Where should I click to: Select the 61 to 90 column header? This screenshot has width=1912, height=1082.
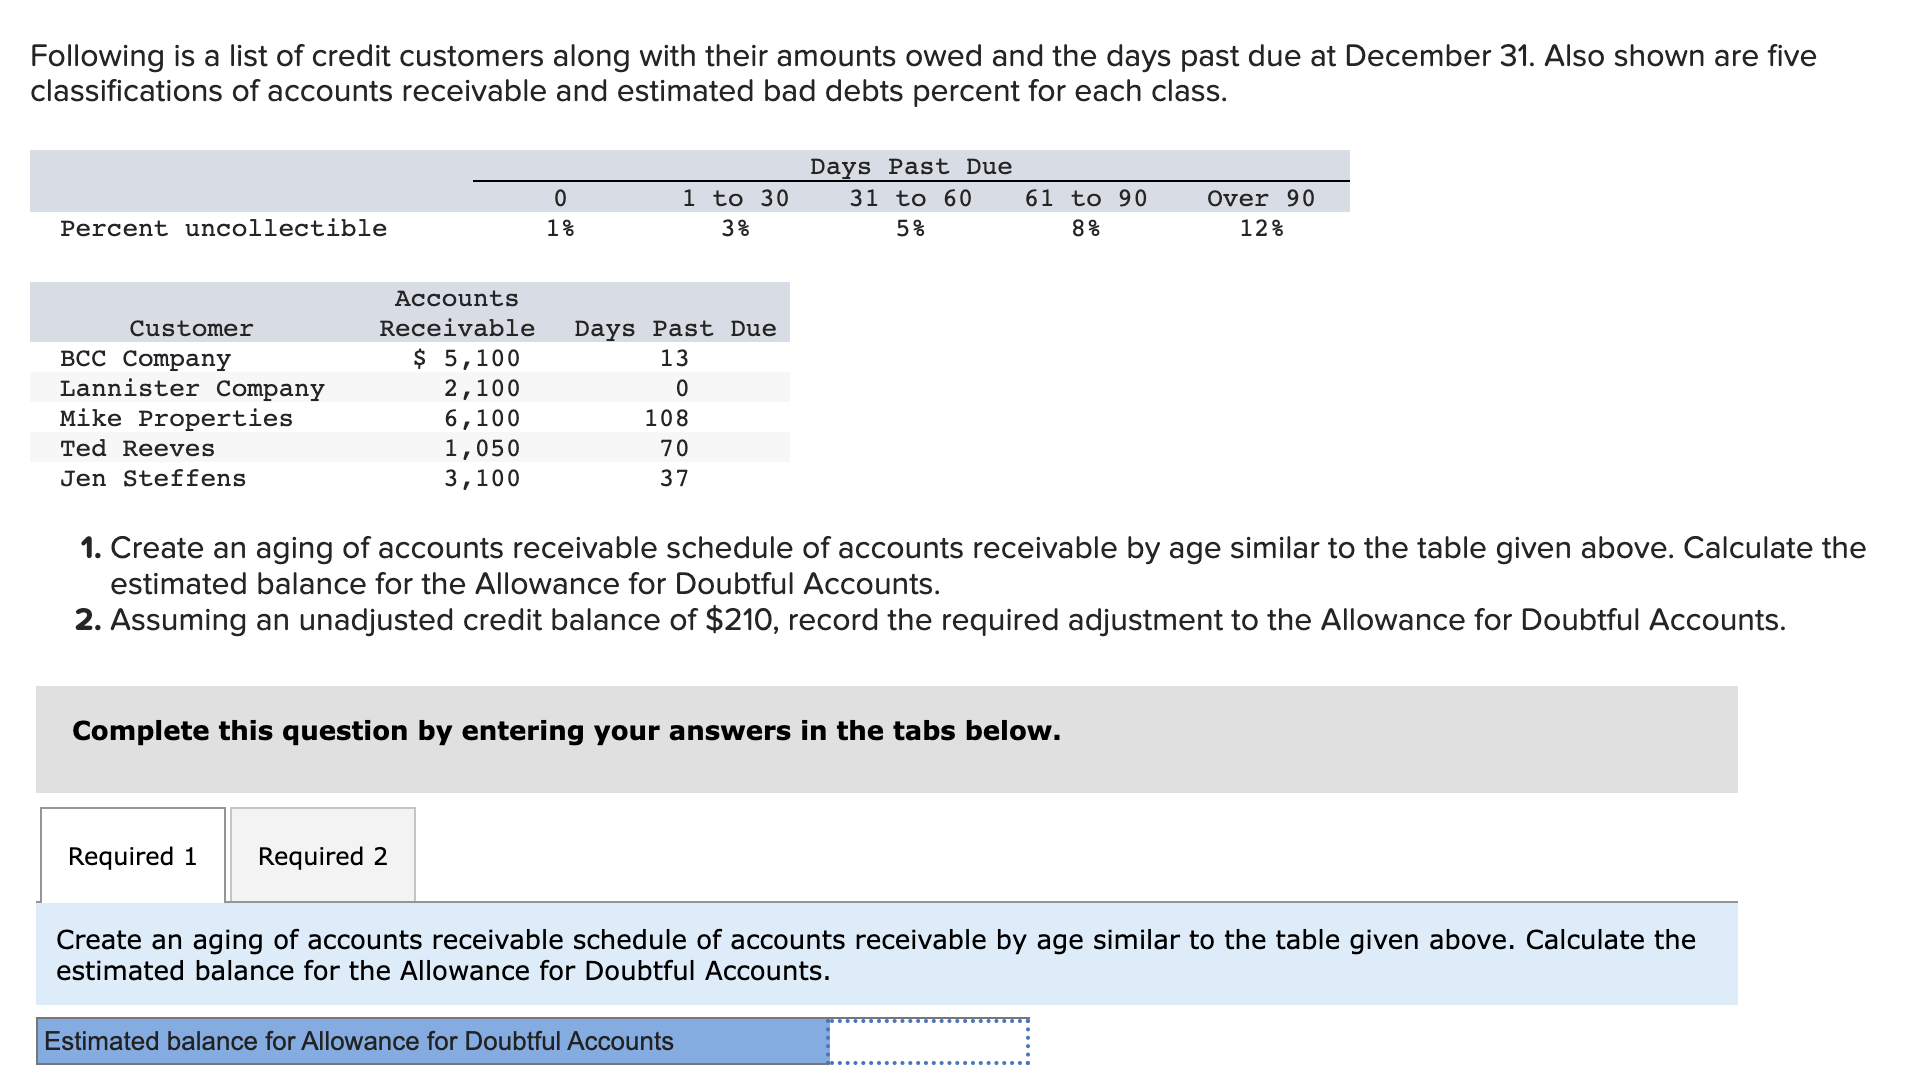pos(1086,198)
